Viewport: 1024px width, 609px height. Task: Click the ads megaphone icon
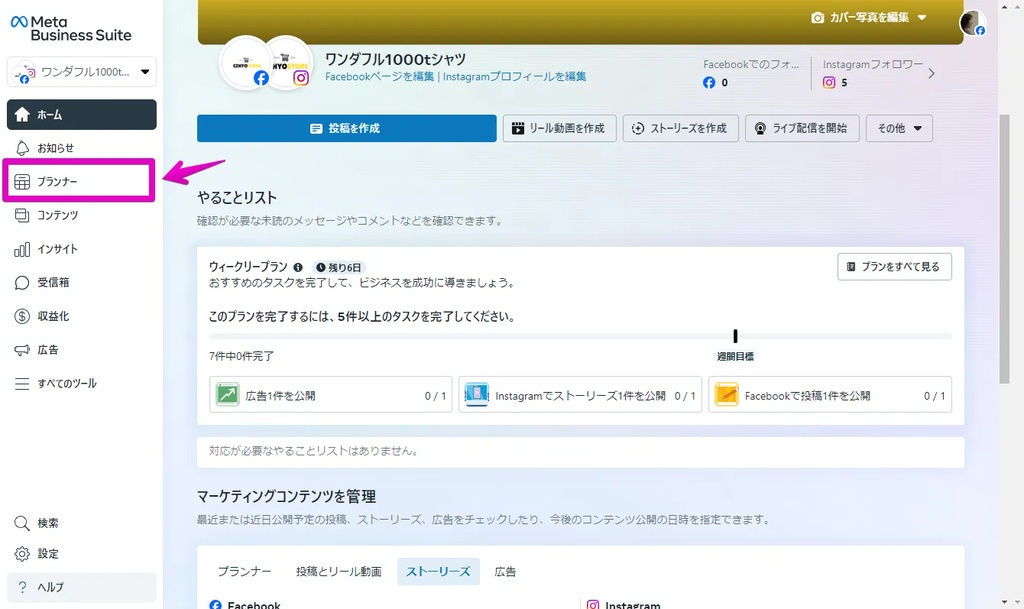(x=22, y=351)
